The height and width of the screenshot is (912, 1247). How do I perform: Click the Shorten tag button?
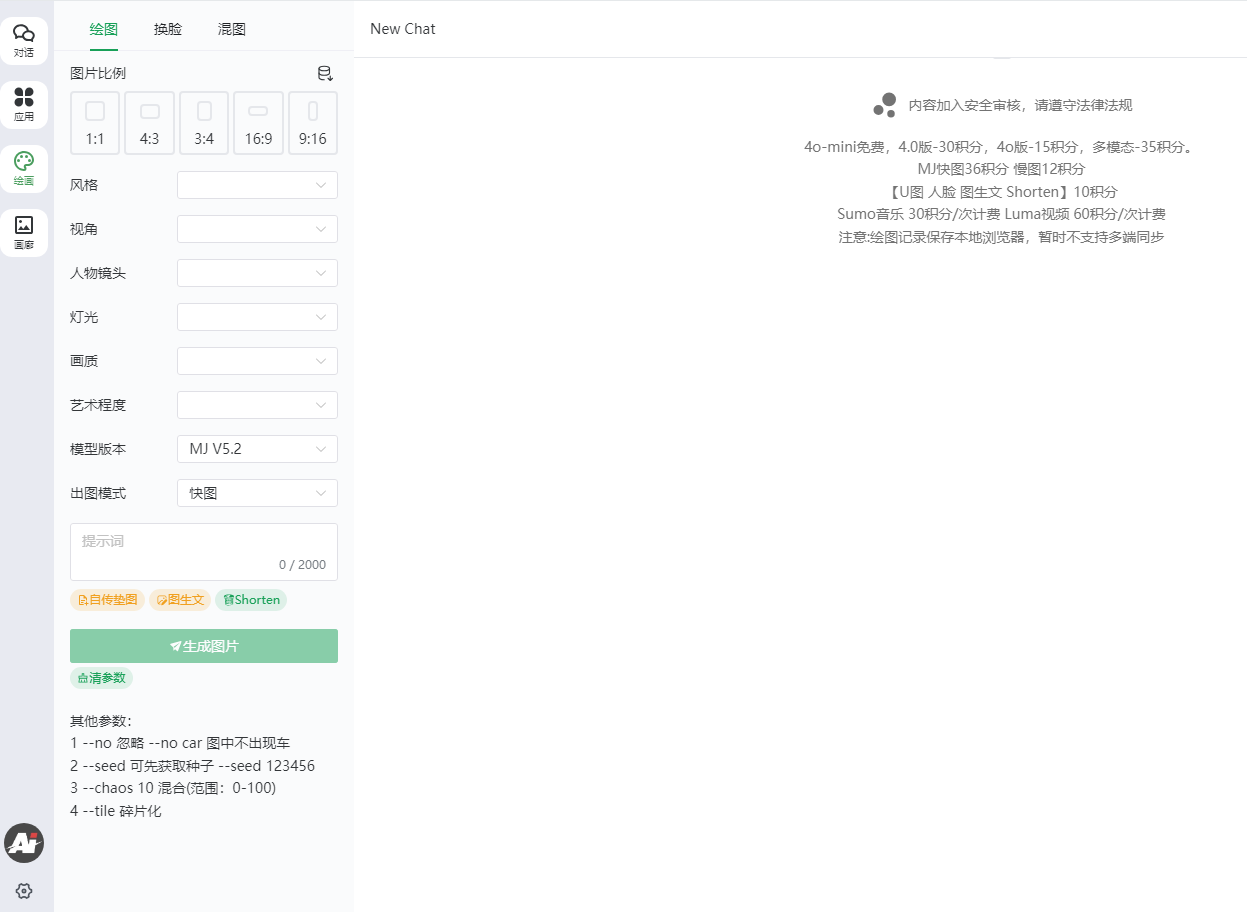coord(251,600)
